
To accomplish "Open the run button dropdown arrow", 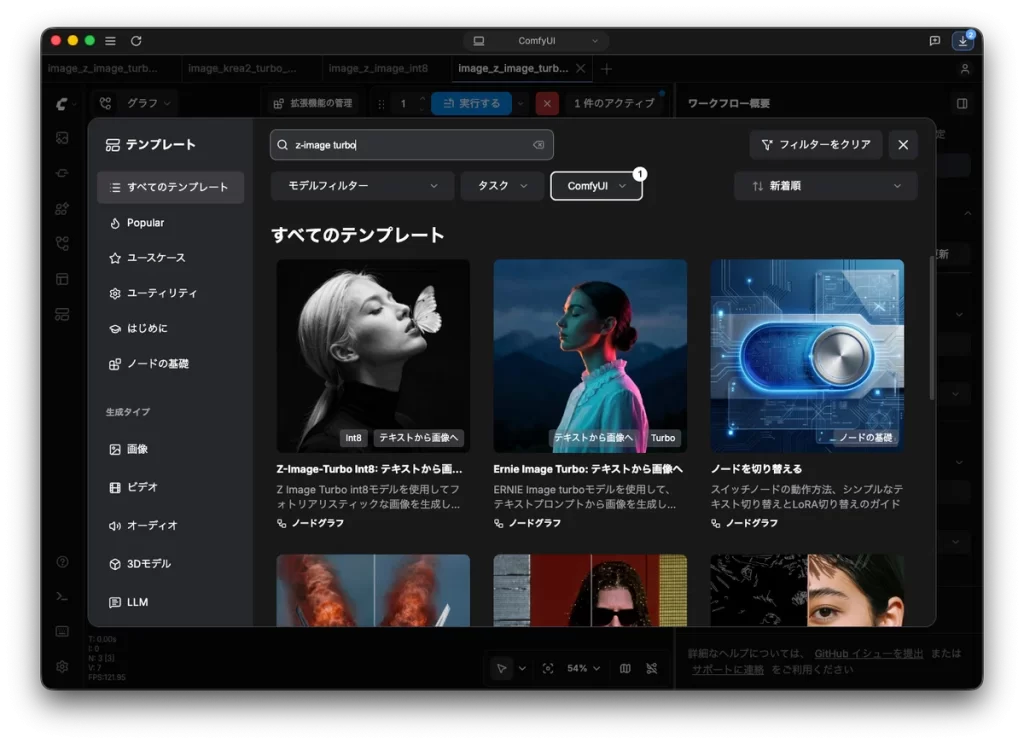I will pos(520,103).
